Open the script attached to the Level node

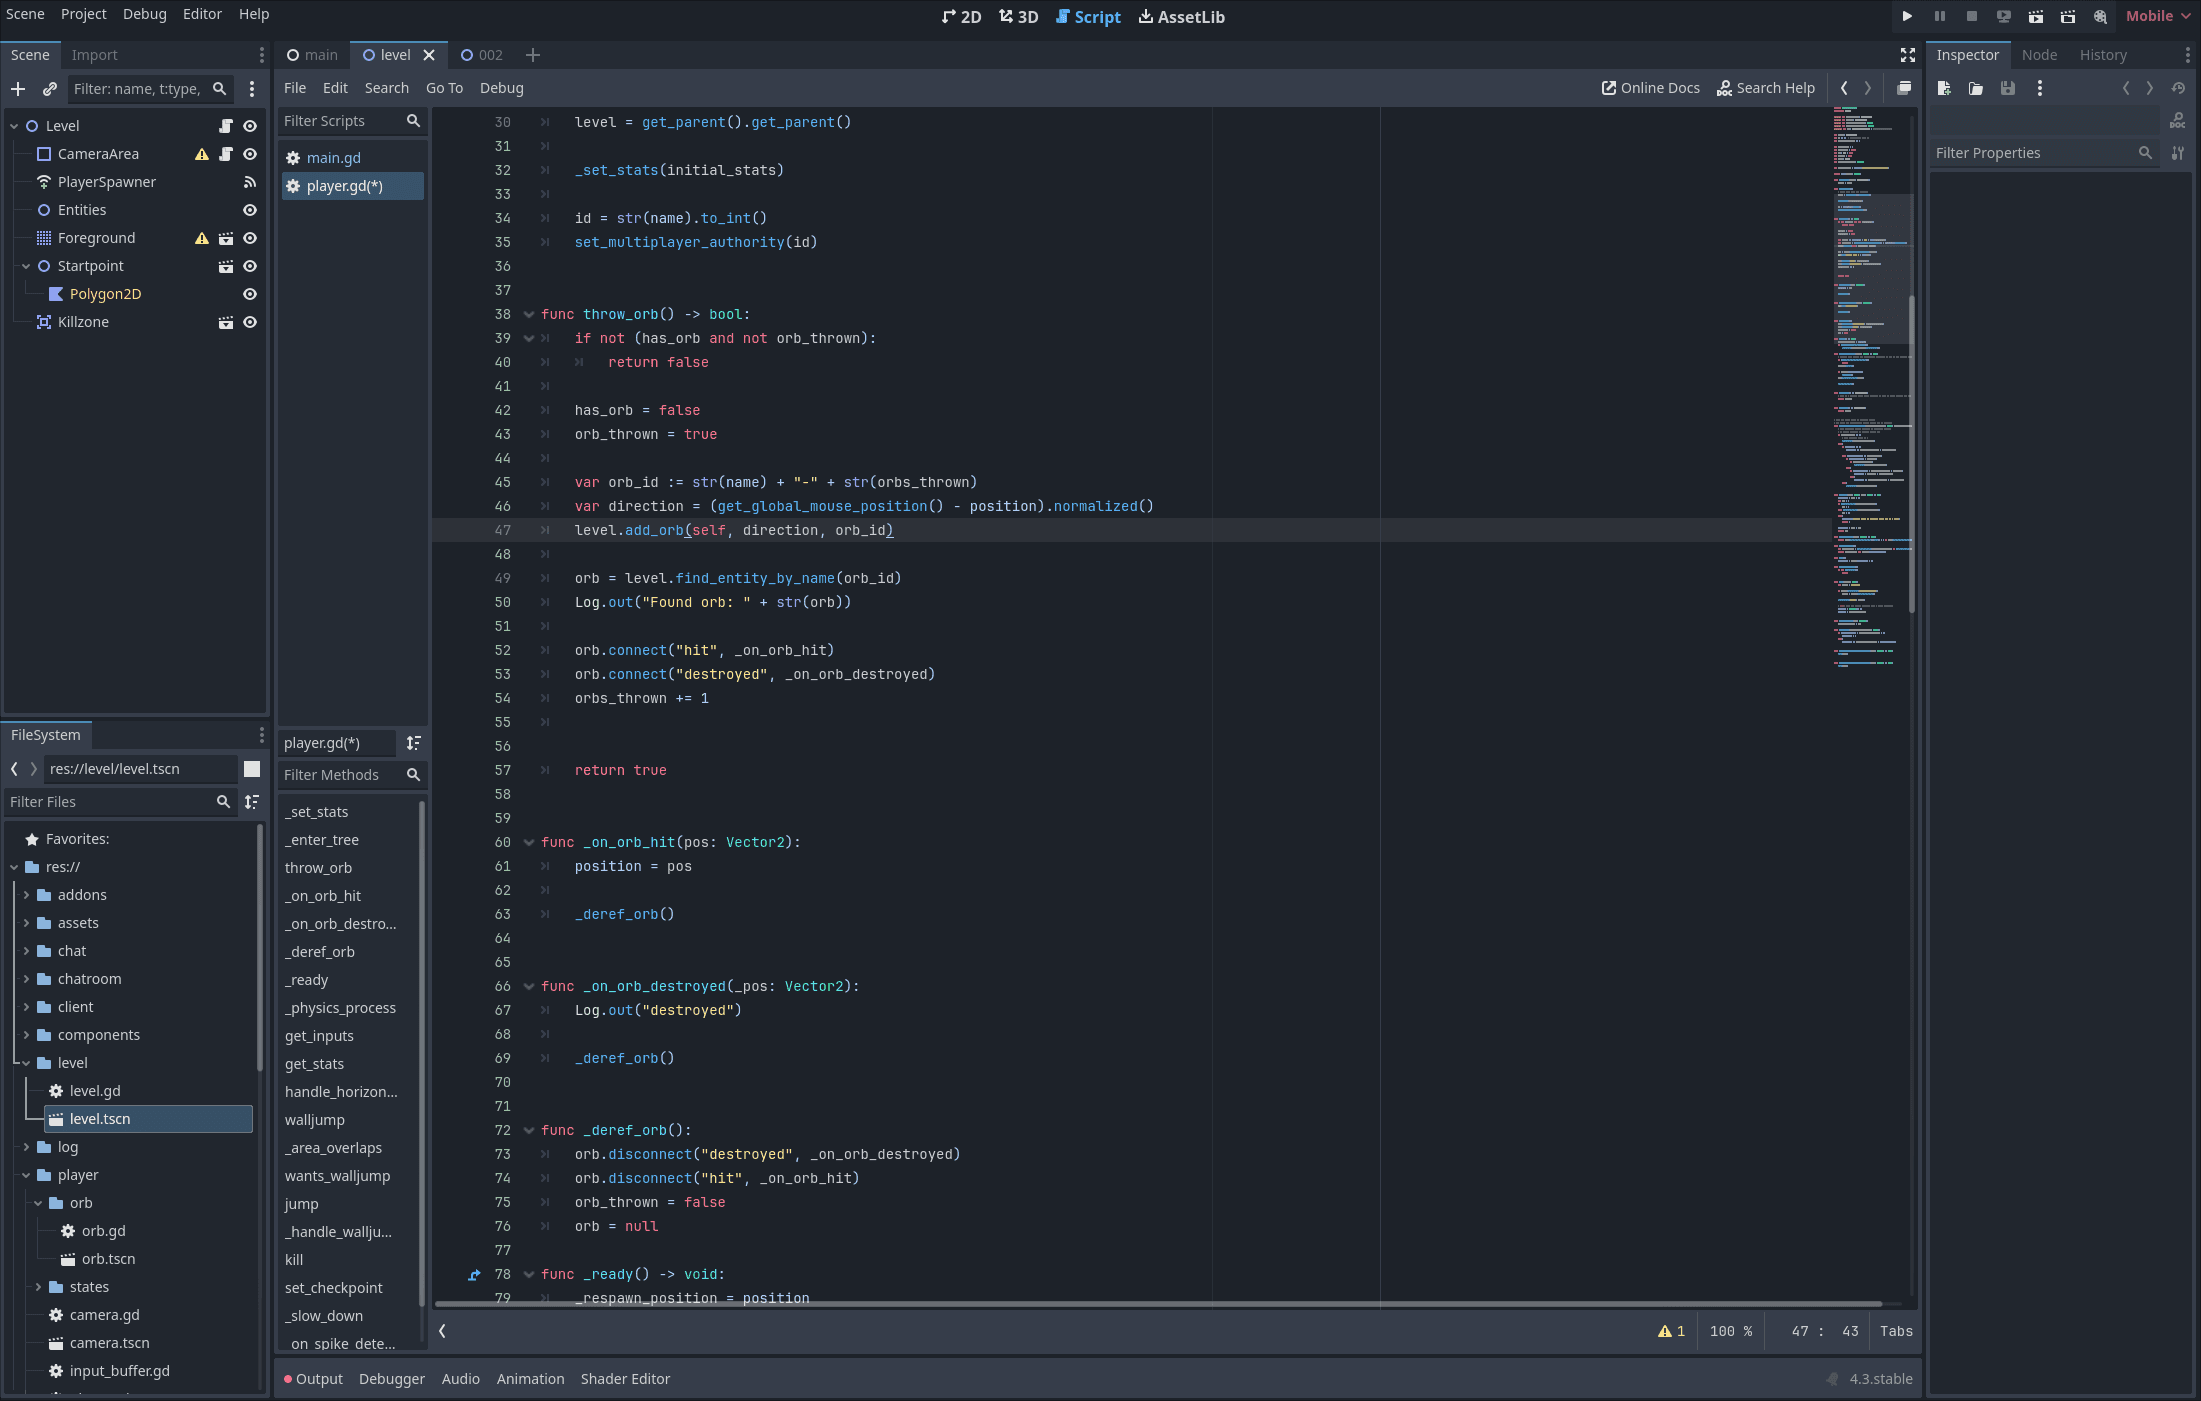click(226, 125)
